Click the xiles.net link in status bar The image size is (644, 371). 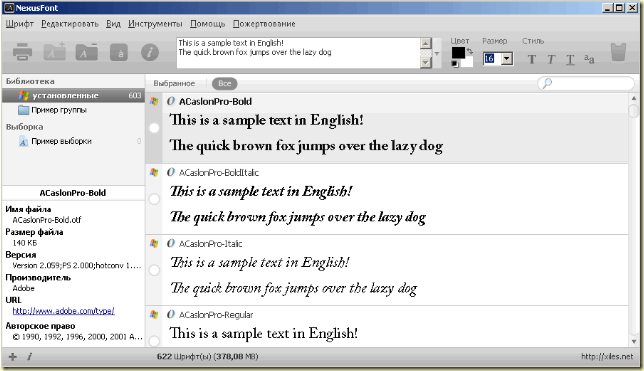(x=607, y=357)
